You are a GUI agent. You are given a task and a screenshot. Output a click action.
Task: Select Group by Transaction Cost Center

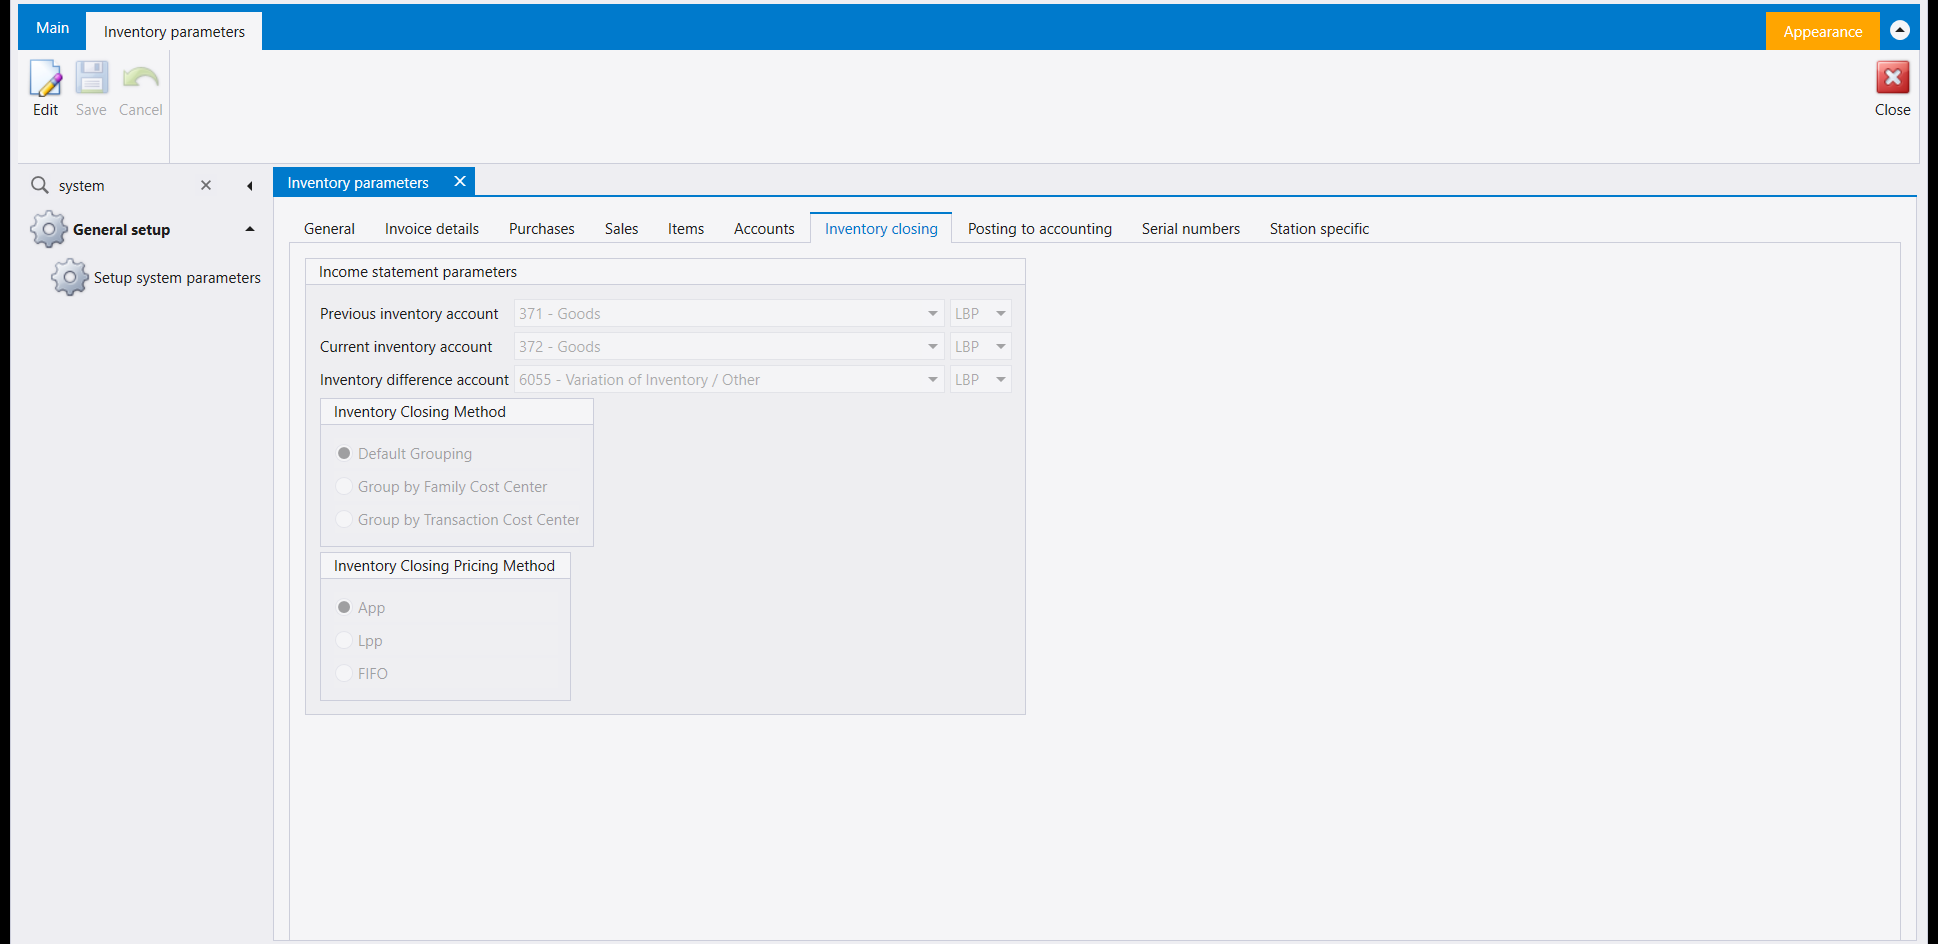[x=344, y=519]
